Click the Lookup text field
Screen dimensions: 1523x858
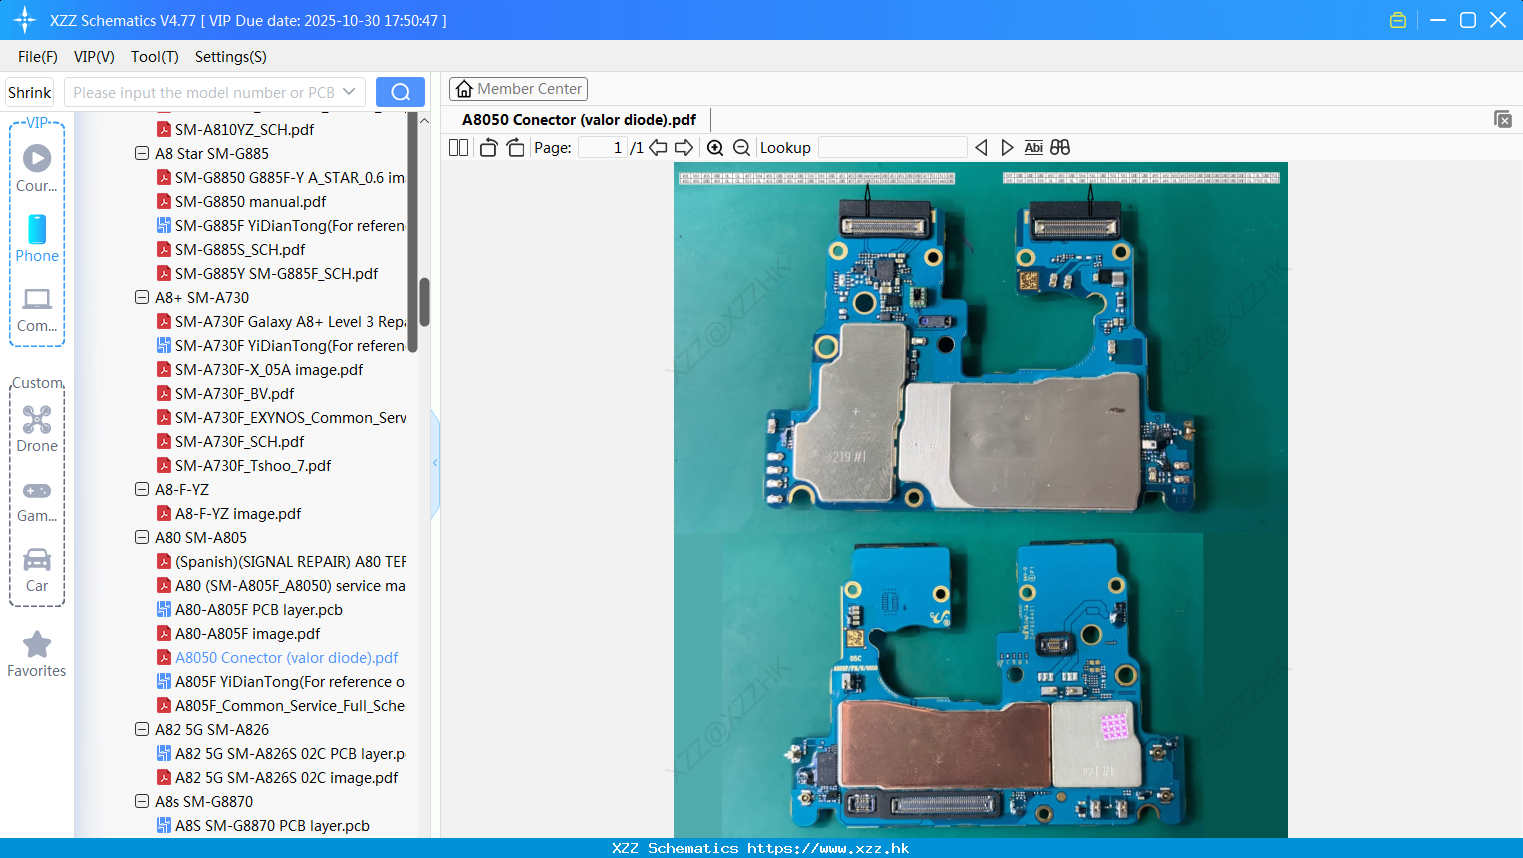click(892, 148)
